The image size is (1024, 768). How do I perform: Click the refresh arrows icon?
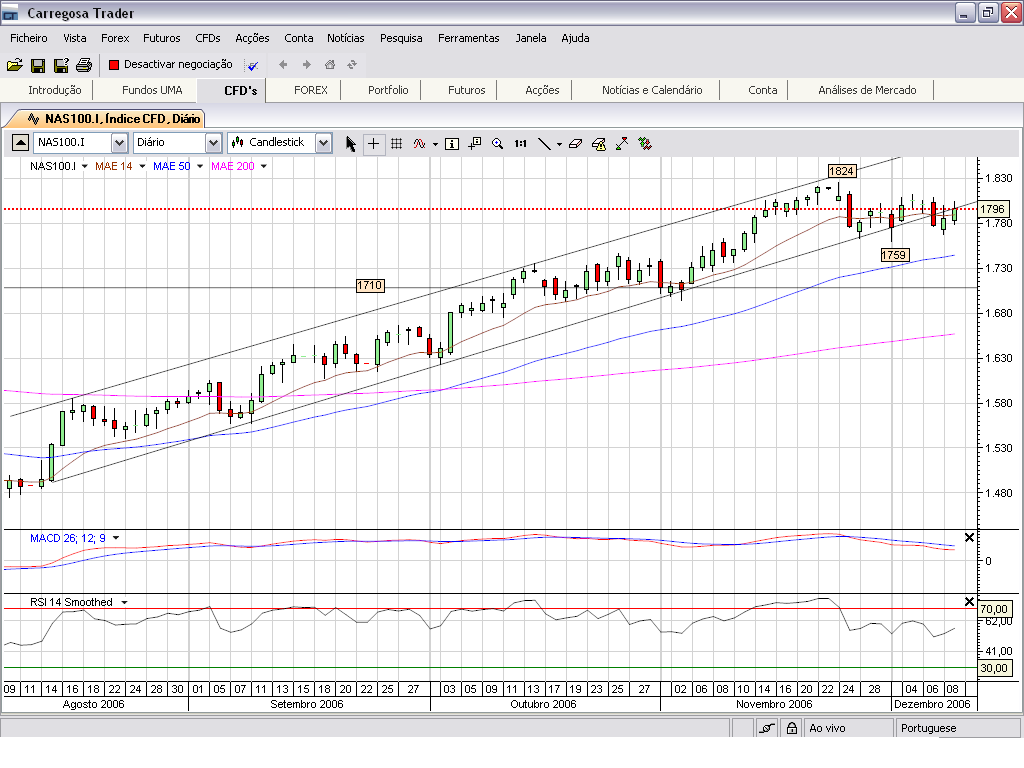(x=352, y=64)
